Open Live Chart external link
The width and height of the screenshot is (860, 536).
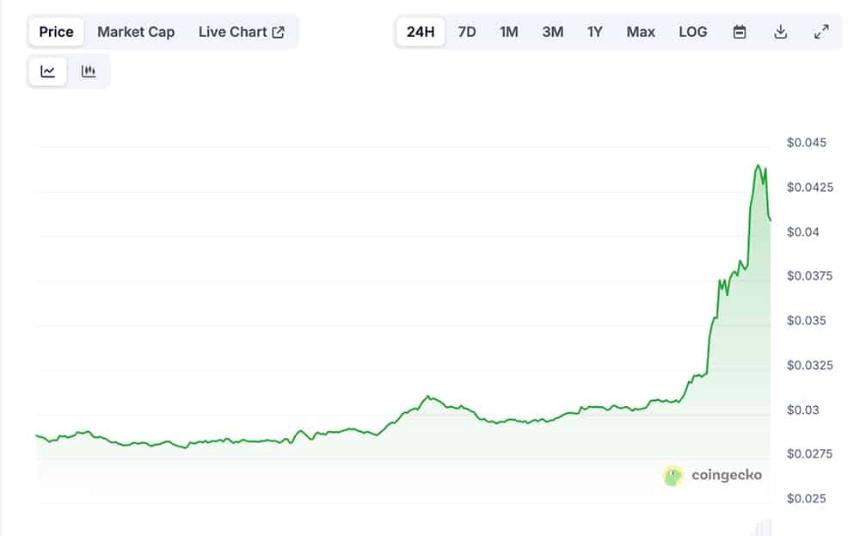point(241,32)
